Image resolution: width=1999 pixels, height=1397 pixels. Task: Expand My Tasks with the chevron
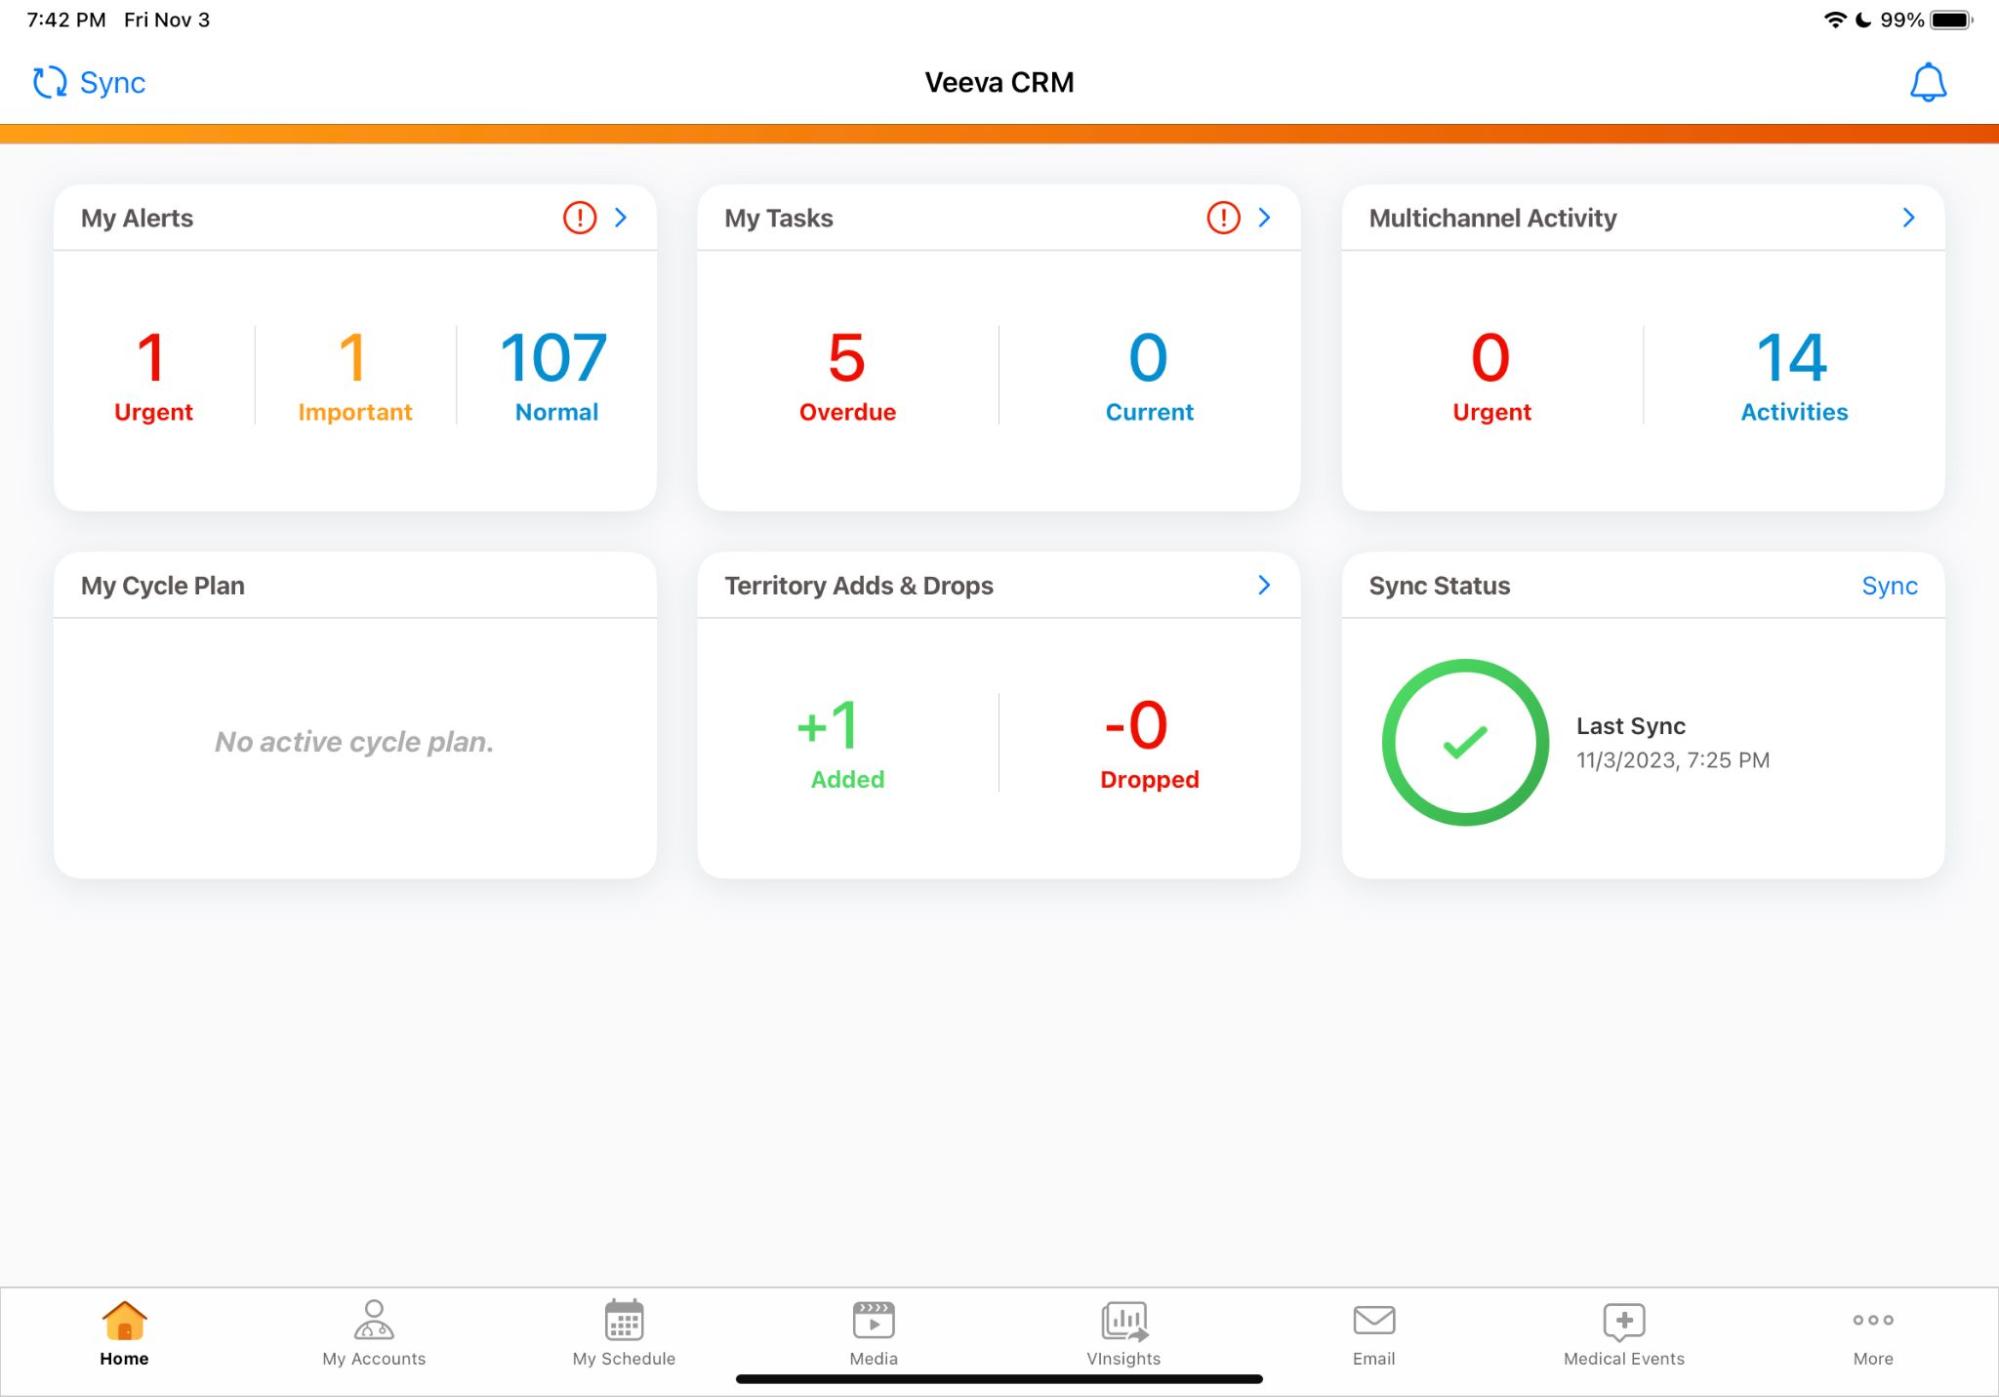pos(1265,217)
